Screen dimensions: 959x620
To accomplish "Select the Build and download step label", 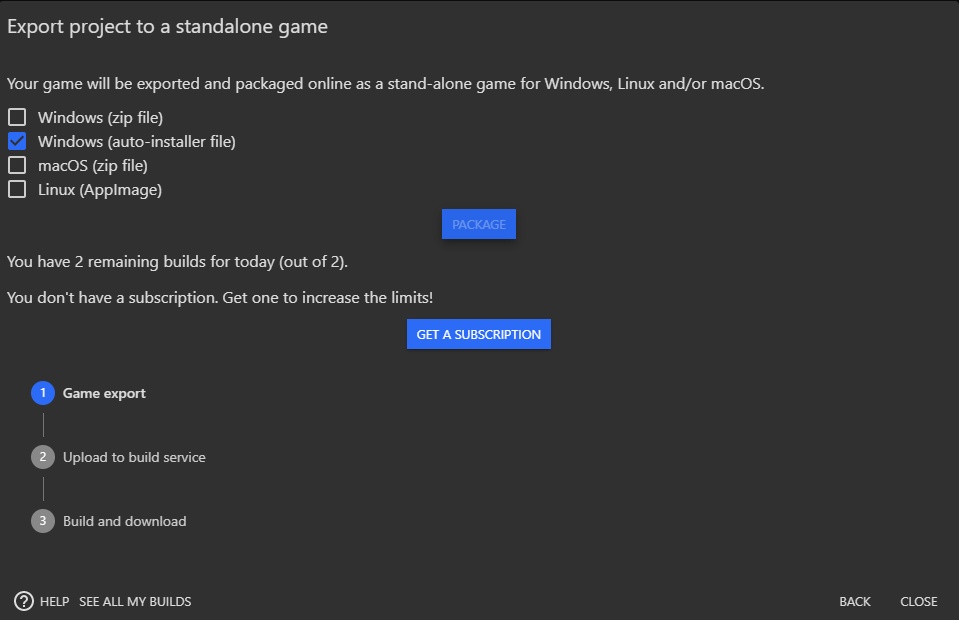I will click(x=125, y=522).
